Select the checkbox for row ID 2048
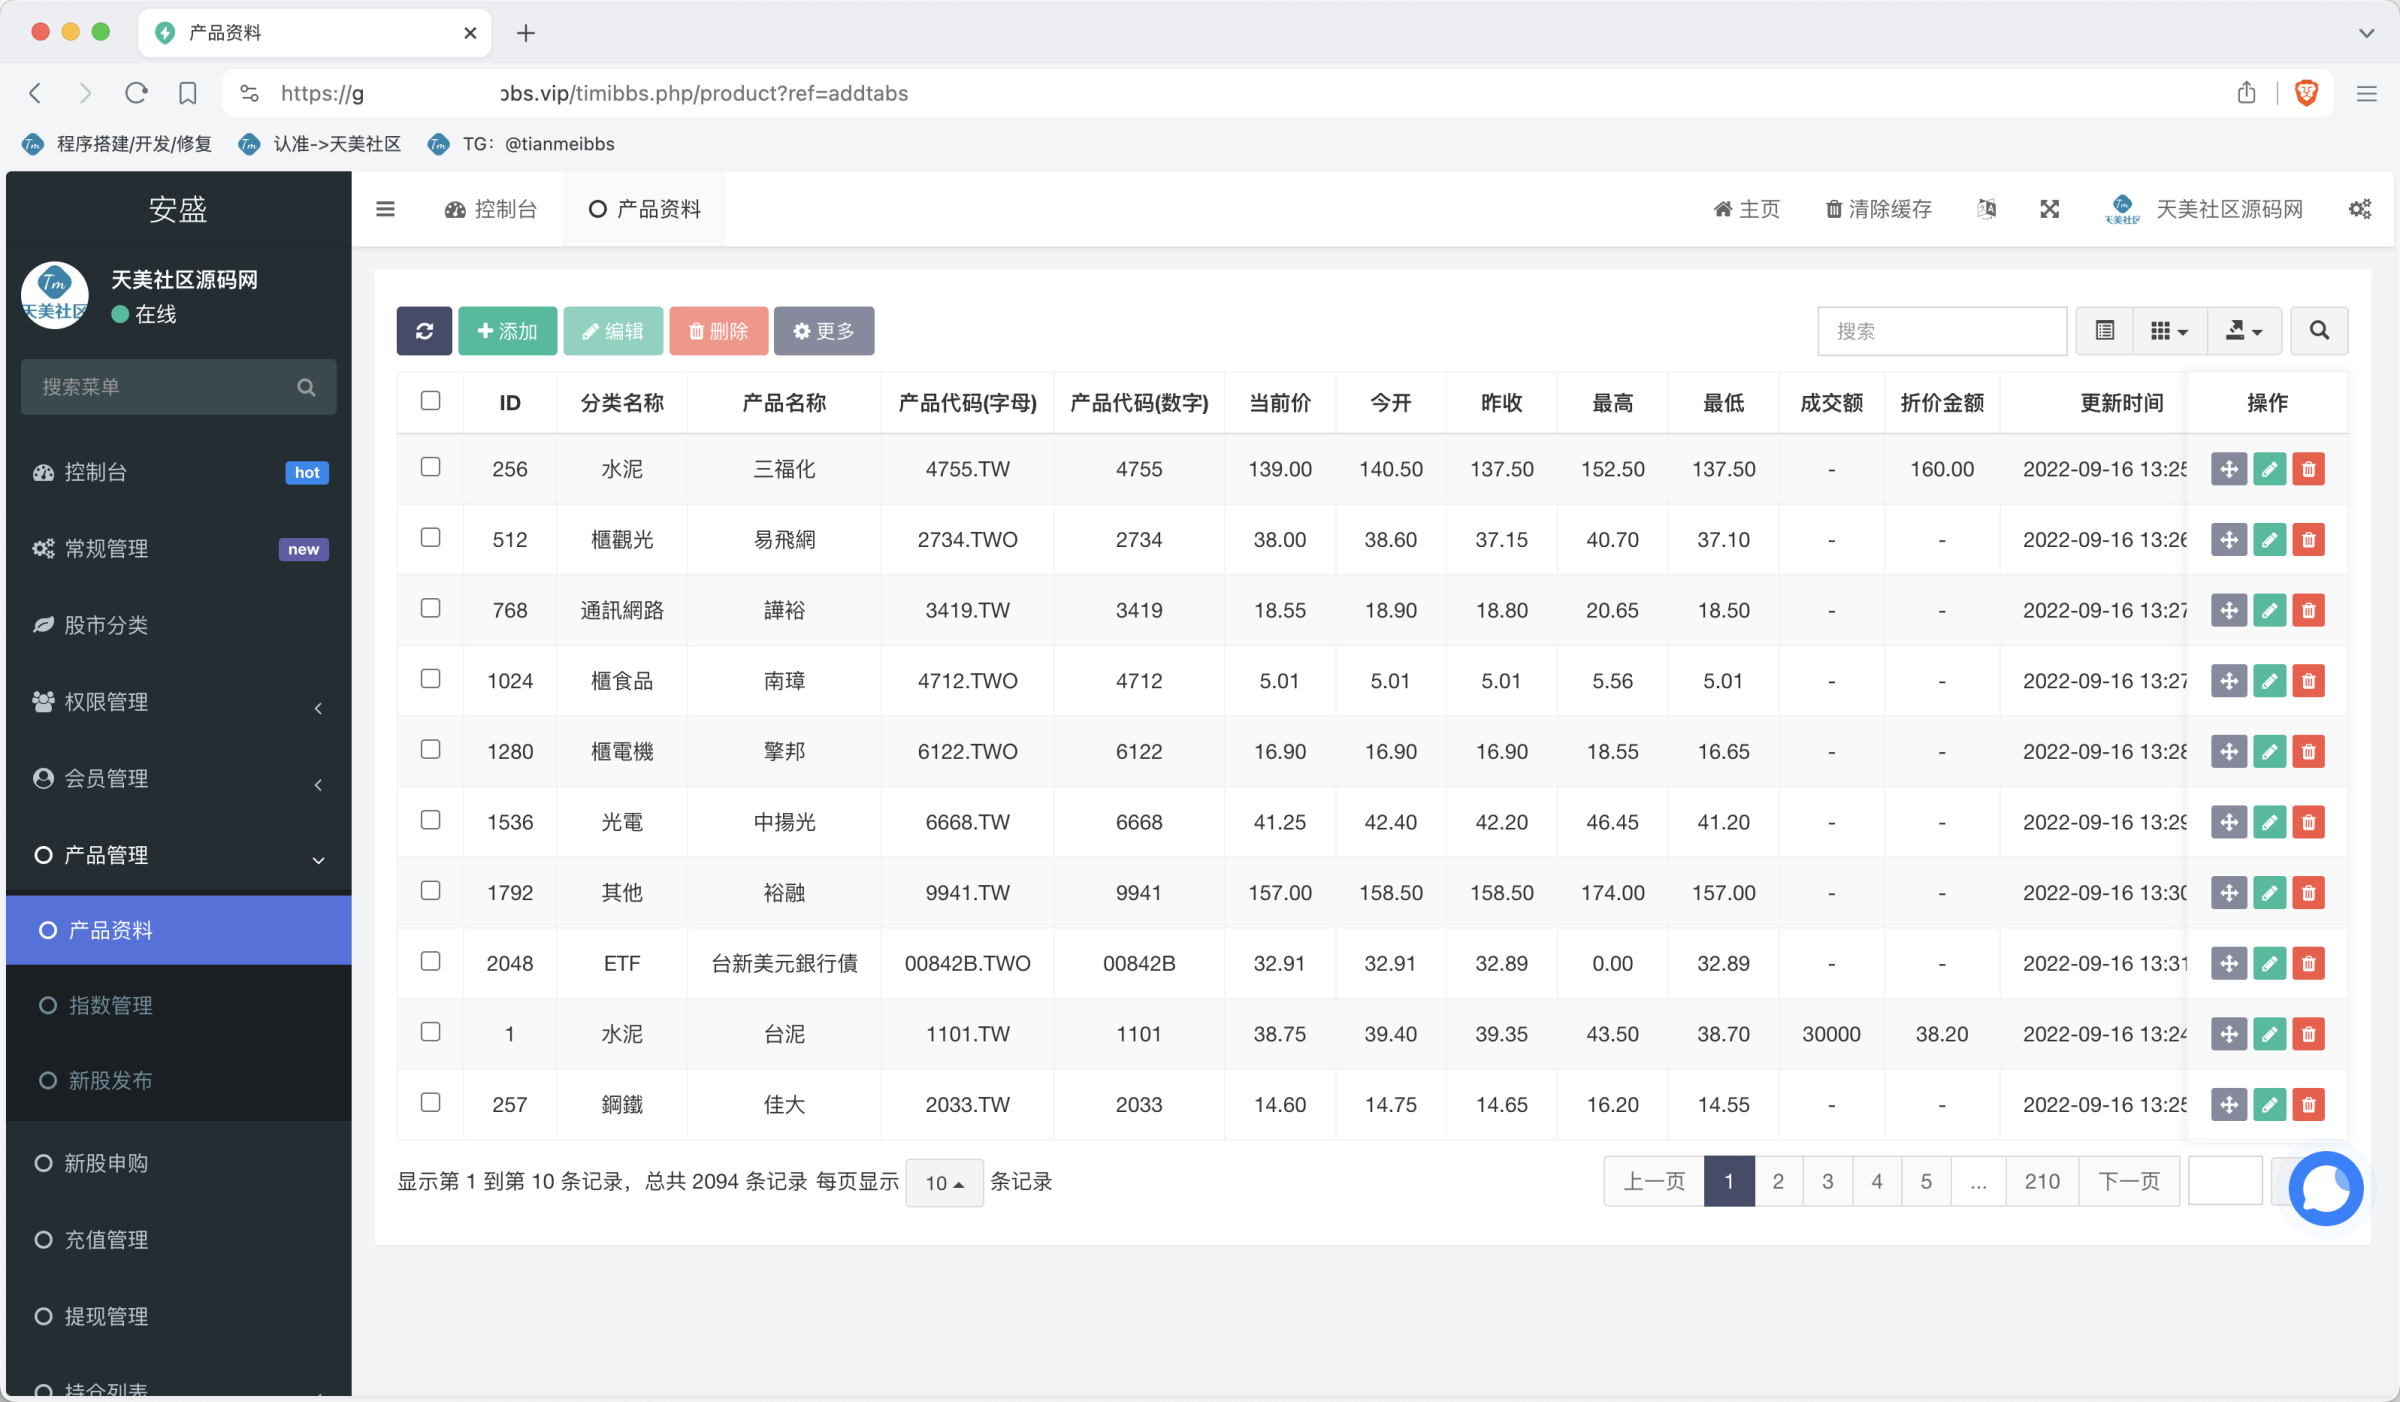This screenshot has width=2400, height=1402. tap(430, 961)
